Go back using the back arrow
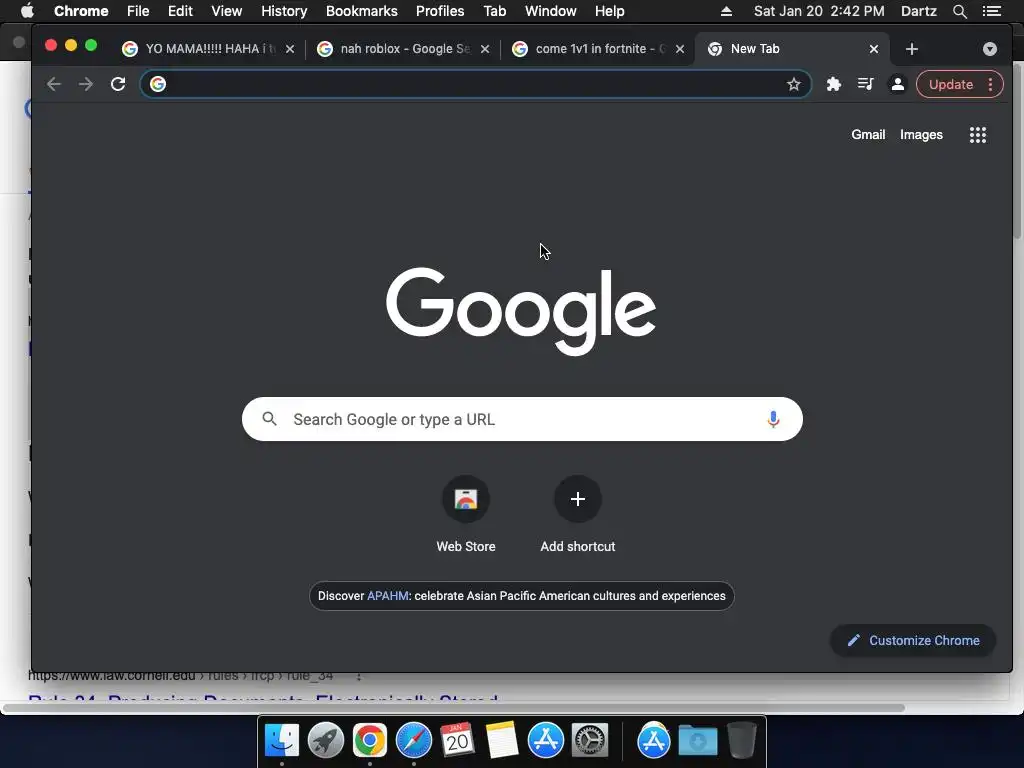 click(54, 84)
